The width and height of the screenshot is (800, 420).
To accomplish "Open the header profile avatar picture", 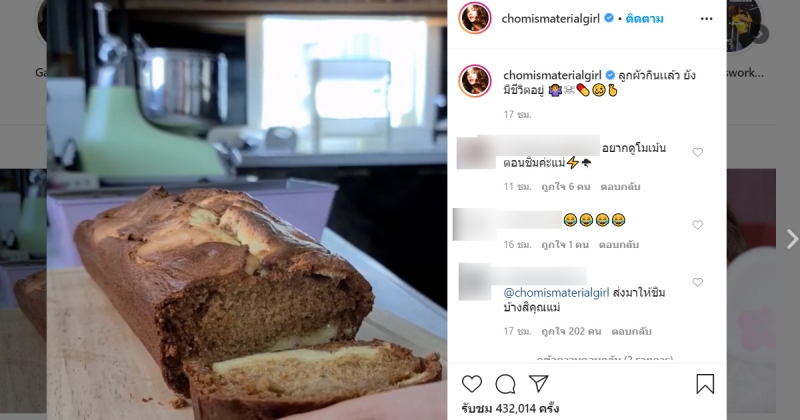I will point(474,18).
